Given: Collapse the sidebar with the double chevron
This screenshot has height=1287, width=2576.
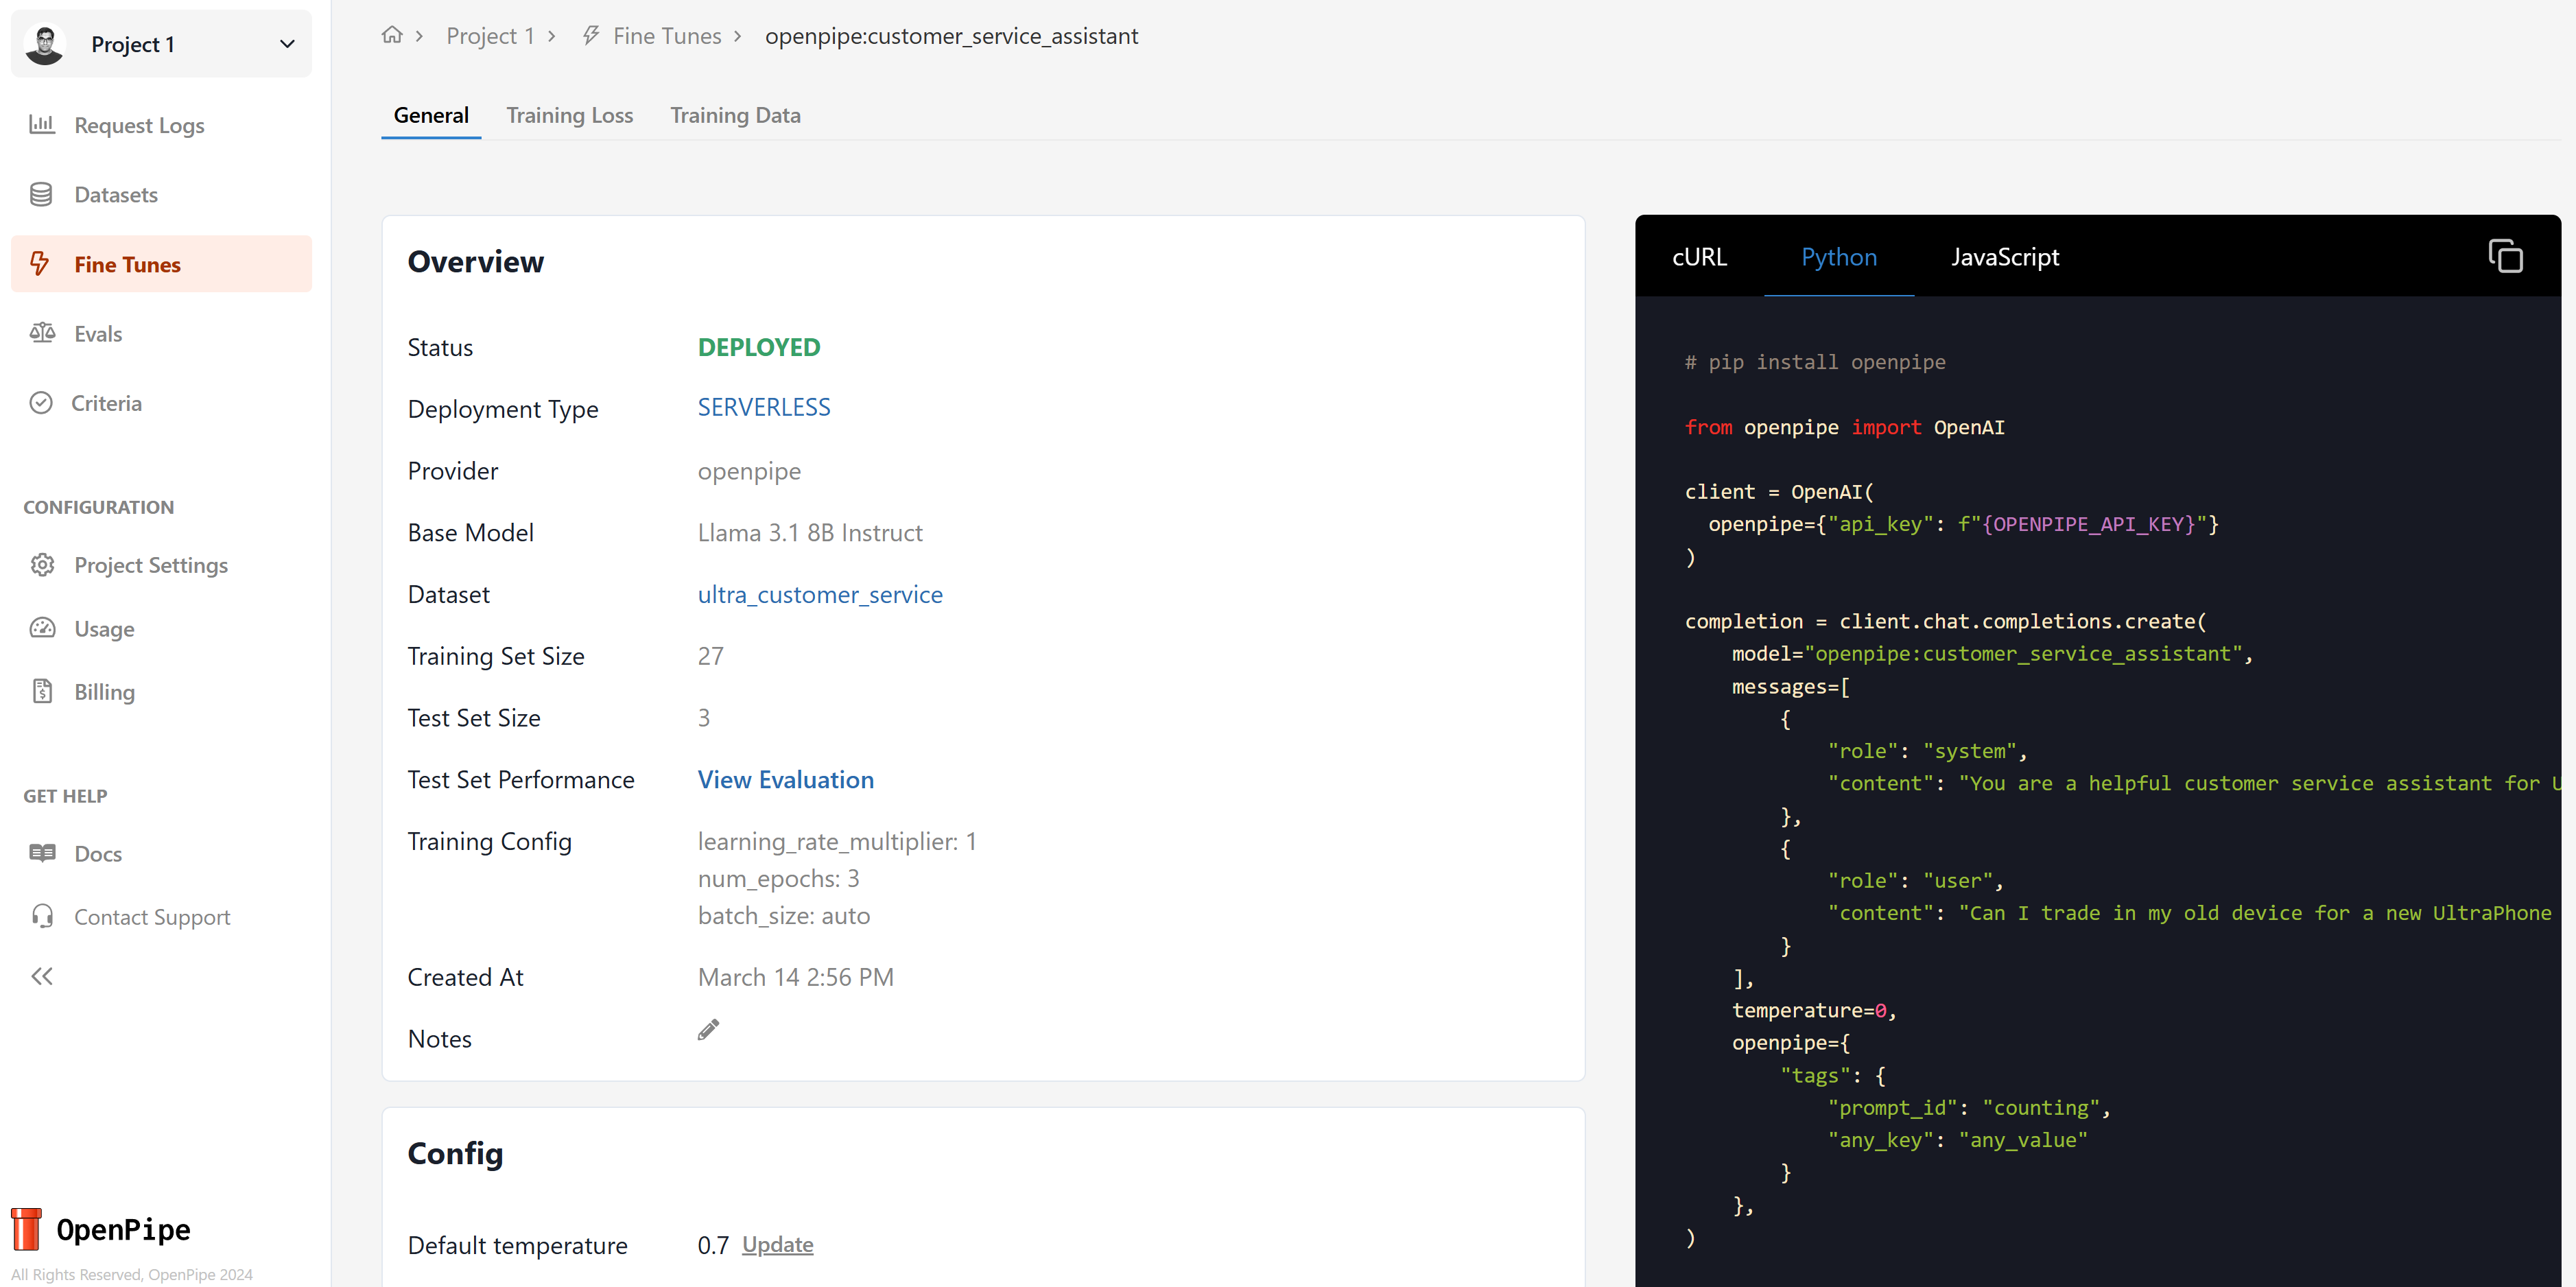Looking at the screenshot, I should 42,976.
